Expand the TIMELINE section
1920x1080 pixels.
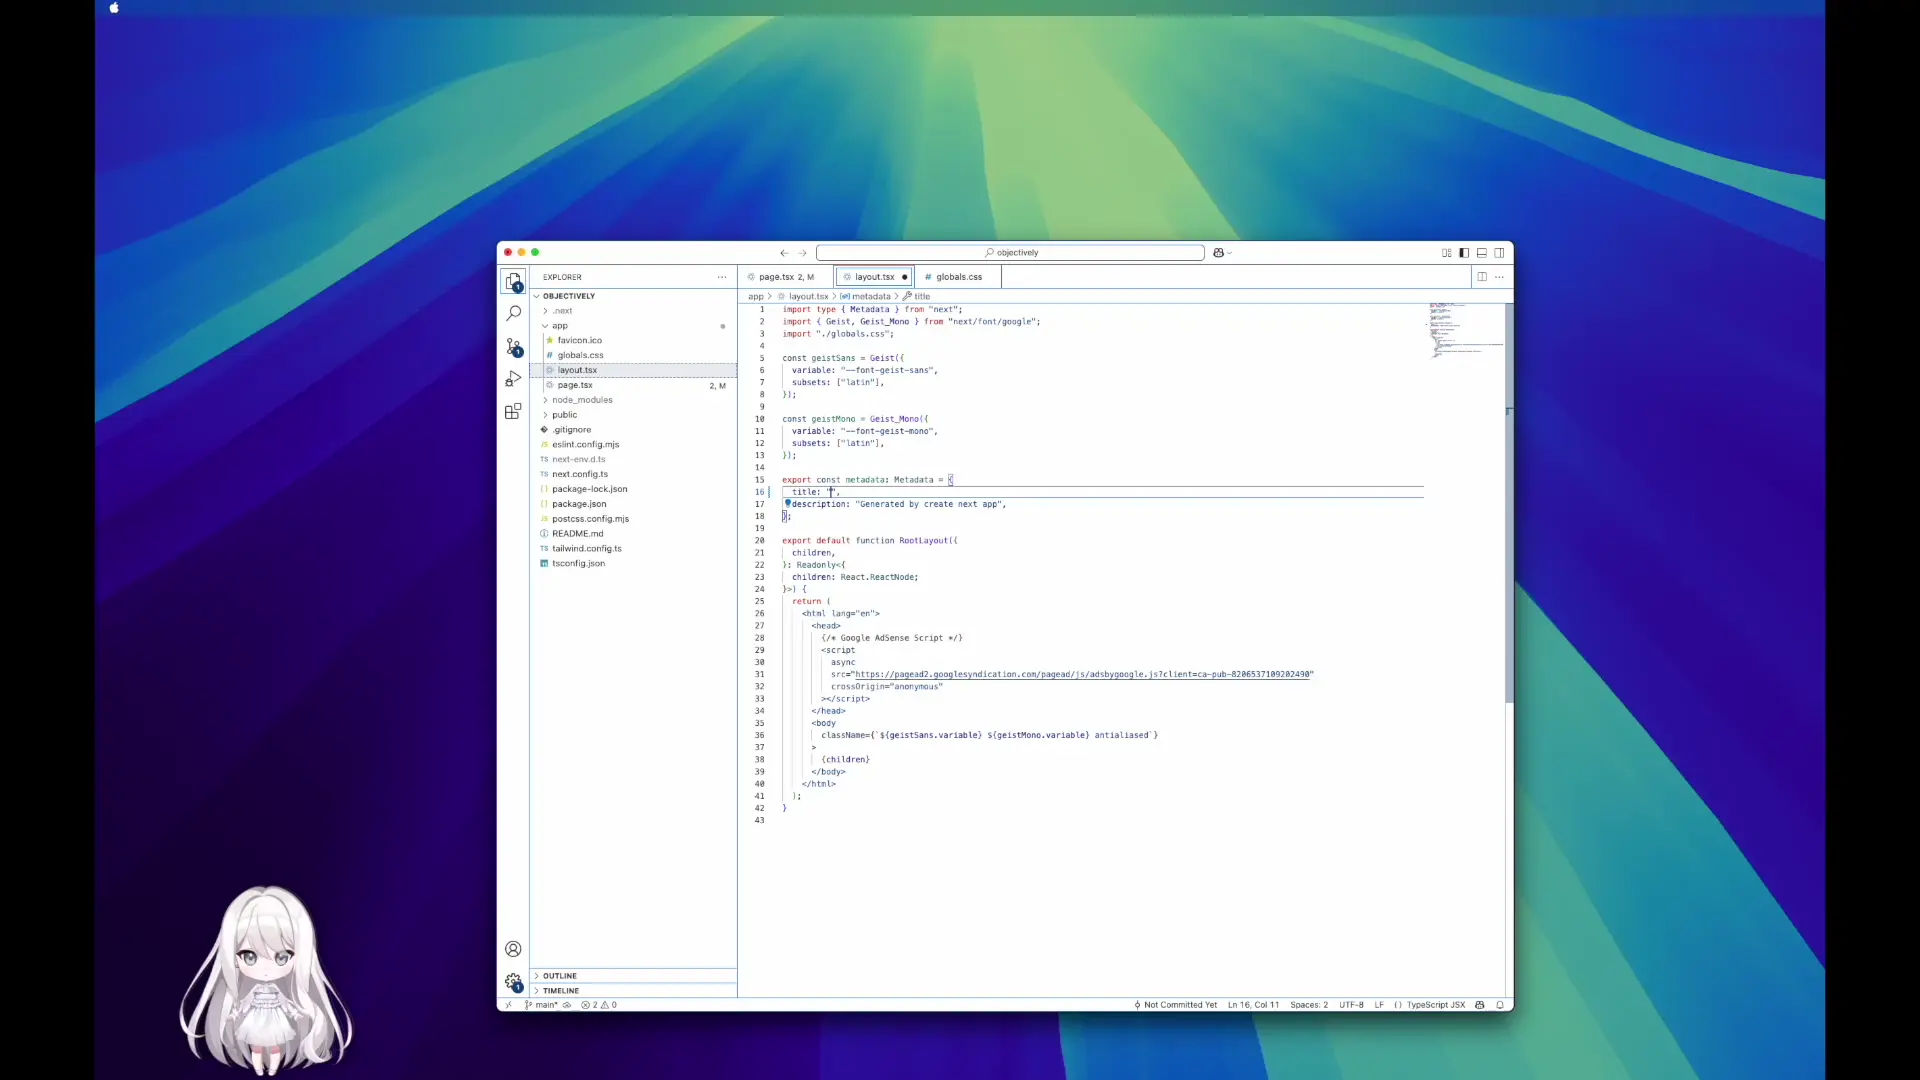pyautogui.click(x=634, y=991)
